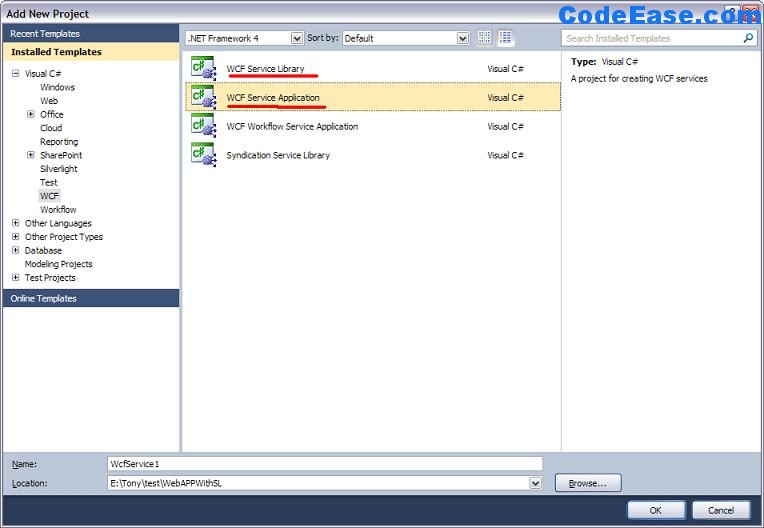
Task: Select Syndication Service Library name
Action: 278,155
